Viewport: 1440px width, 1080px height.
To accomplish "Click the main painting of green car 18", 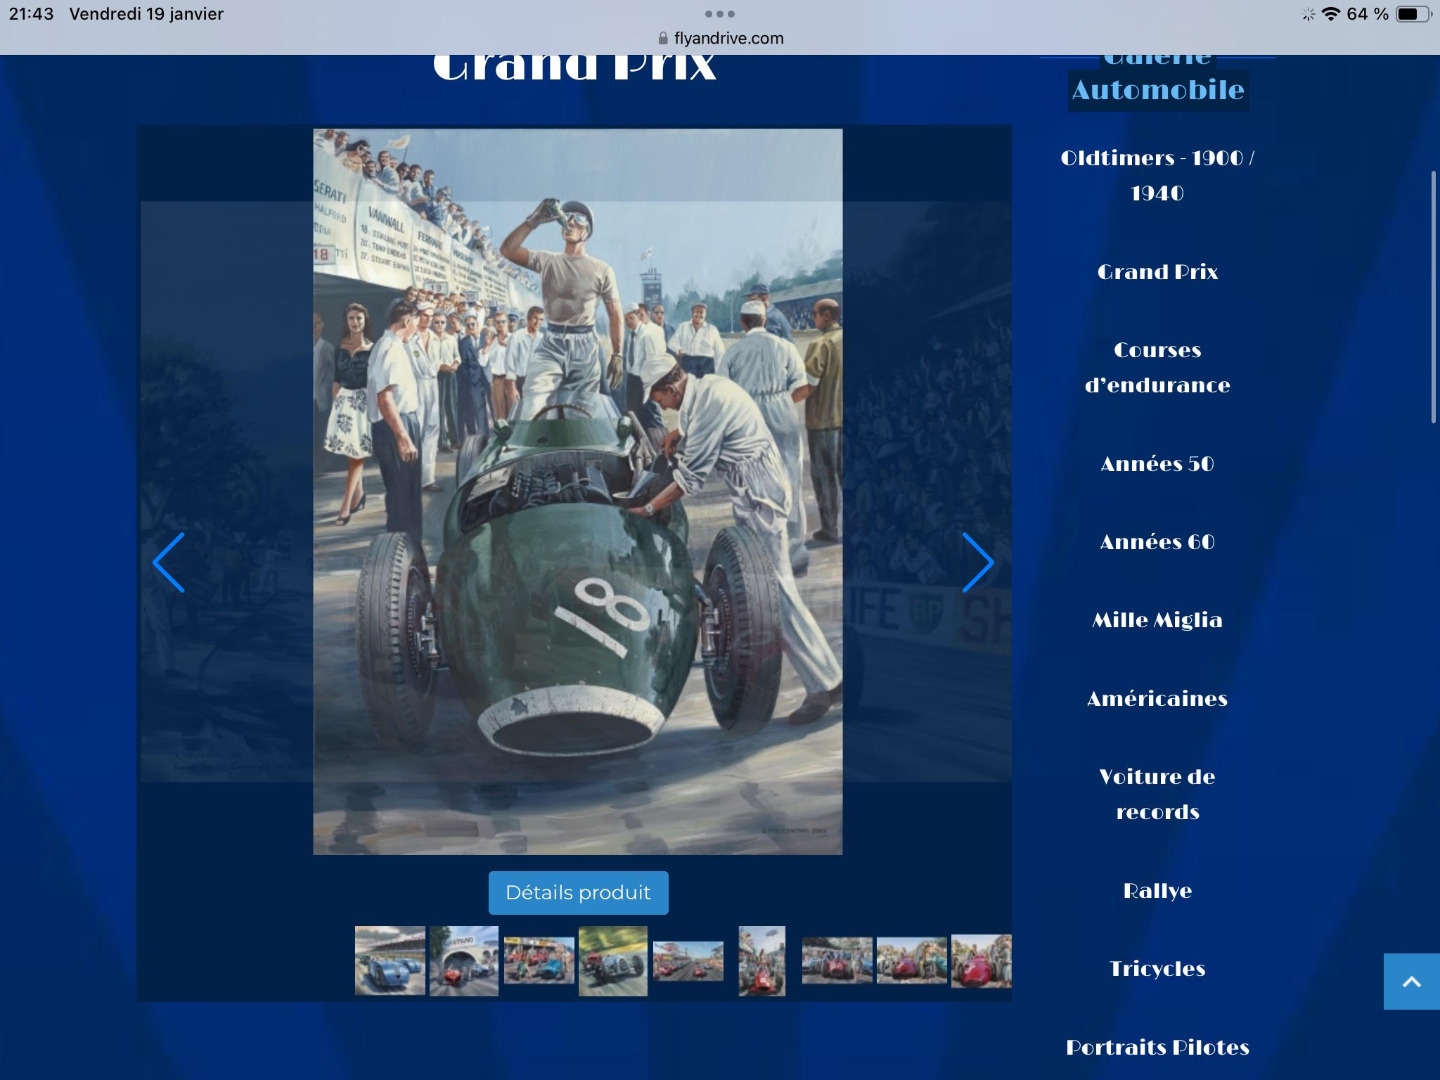I will (x=578, y=491).
